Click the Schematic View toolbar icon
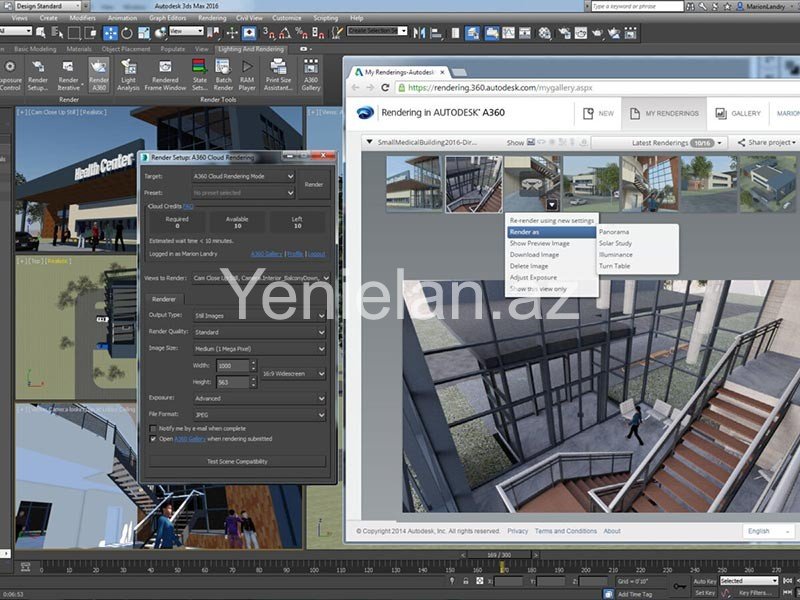The width and height of the screenshot is (800, 600). click(525, 33)
